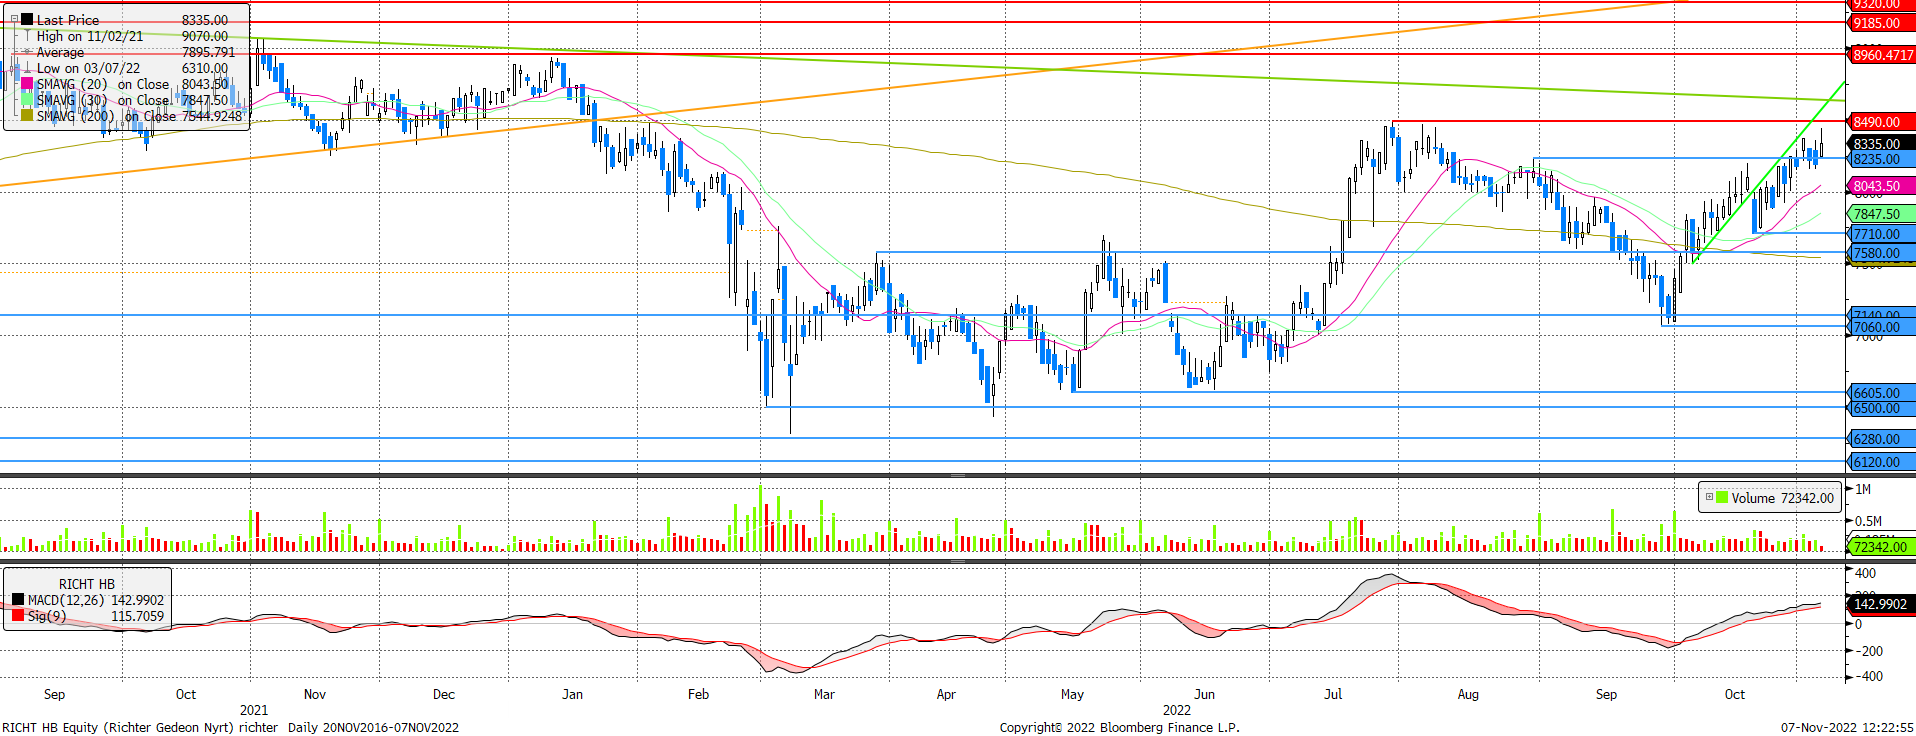Click the blue 7580.00 axis price tag

tap(1879, 253)
